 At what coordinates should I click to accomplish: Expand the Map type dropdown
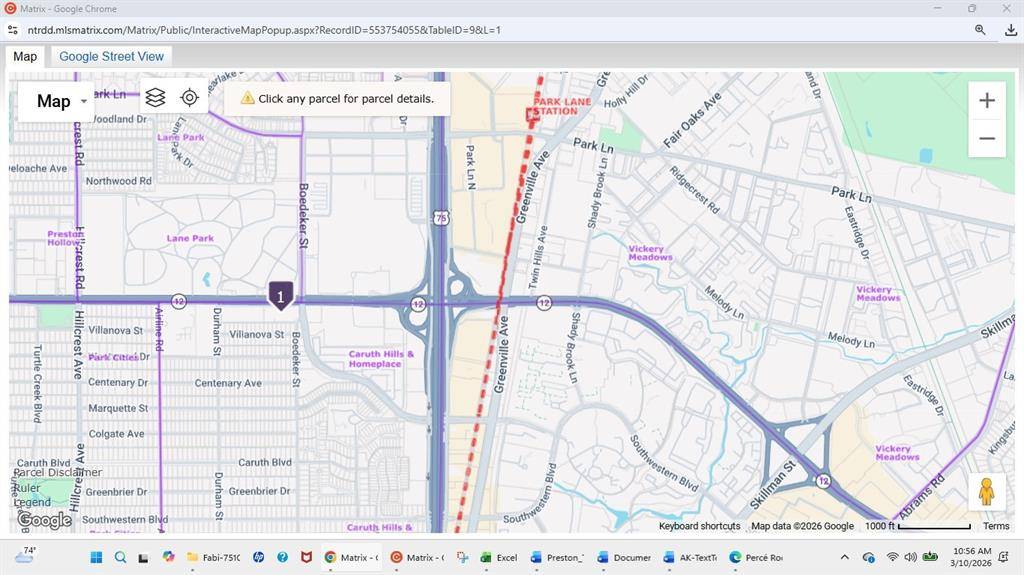(x=62, y=101)
